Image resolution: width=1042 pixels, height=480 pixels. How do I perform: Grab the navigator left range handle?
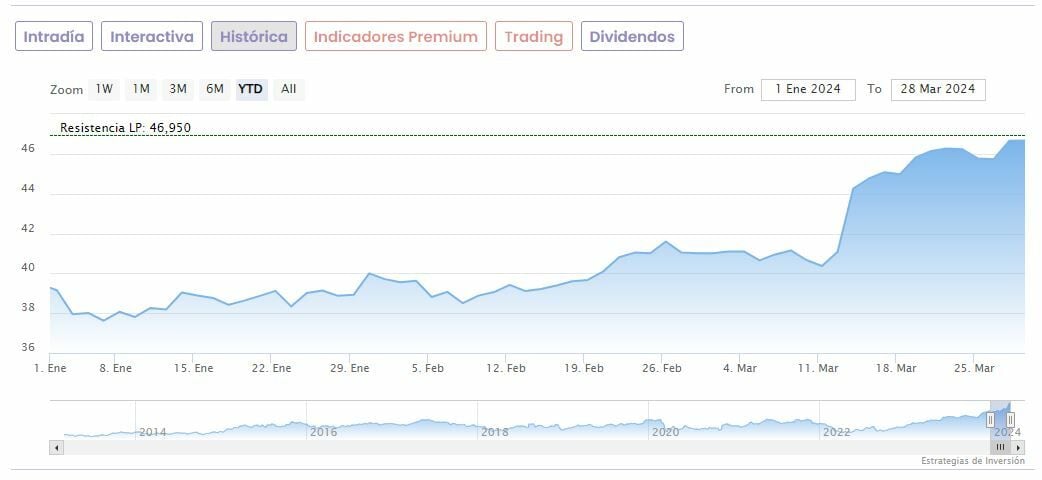(991, 420)
